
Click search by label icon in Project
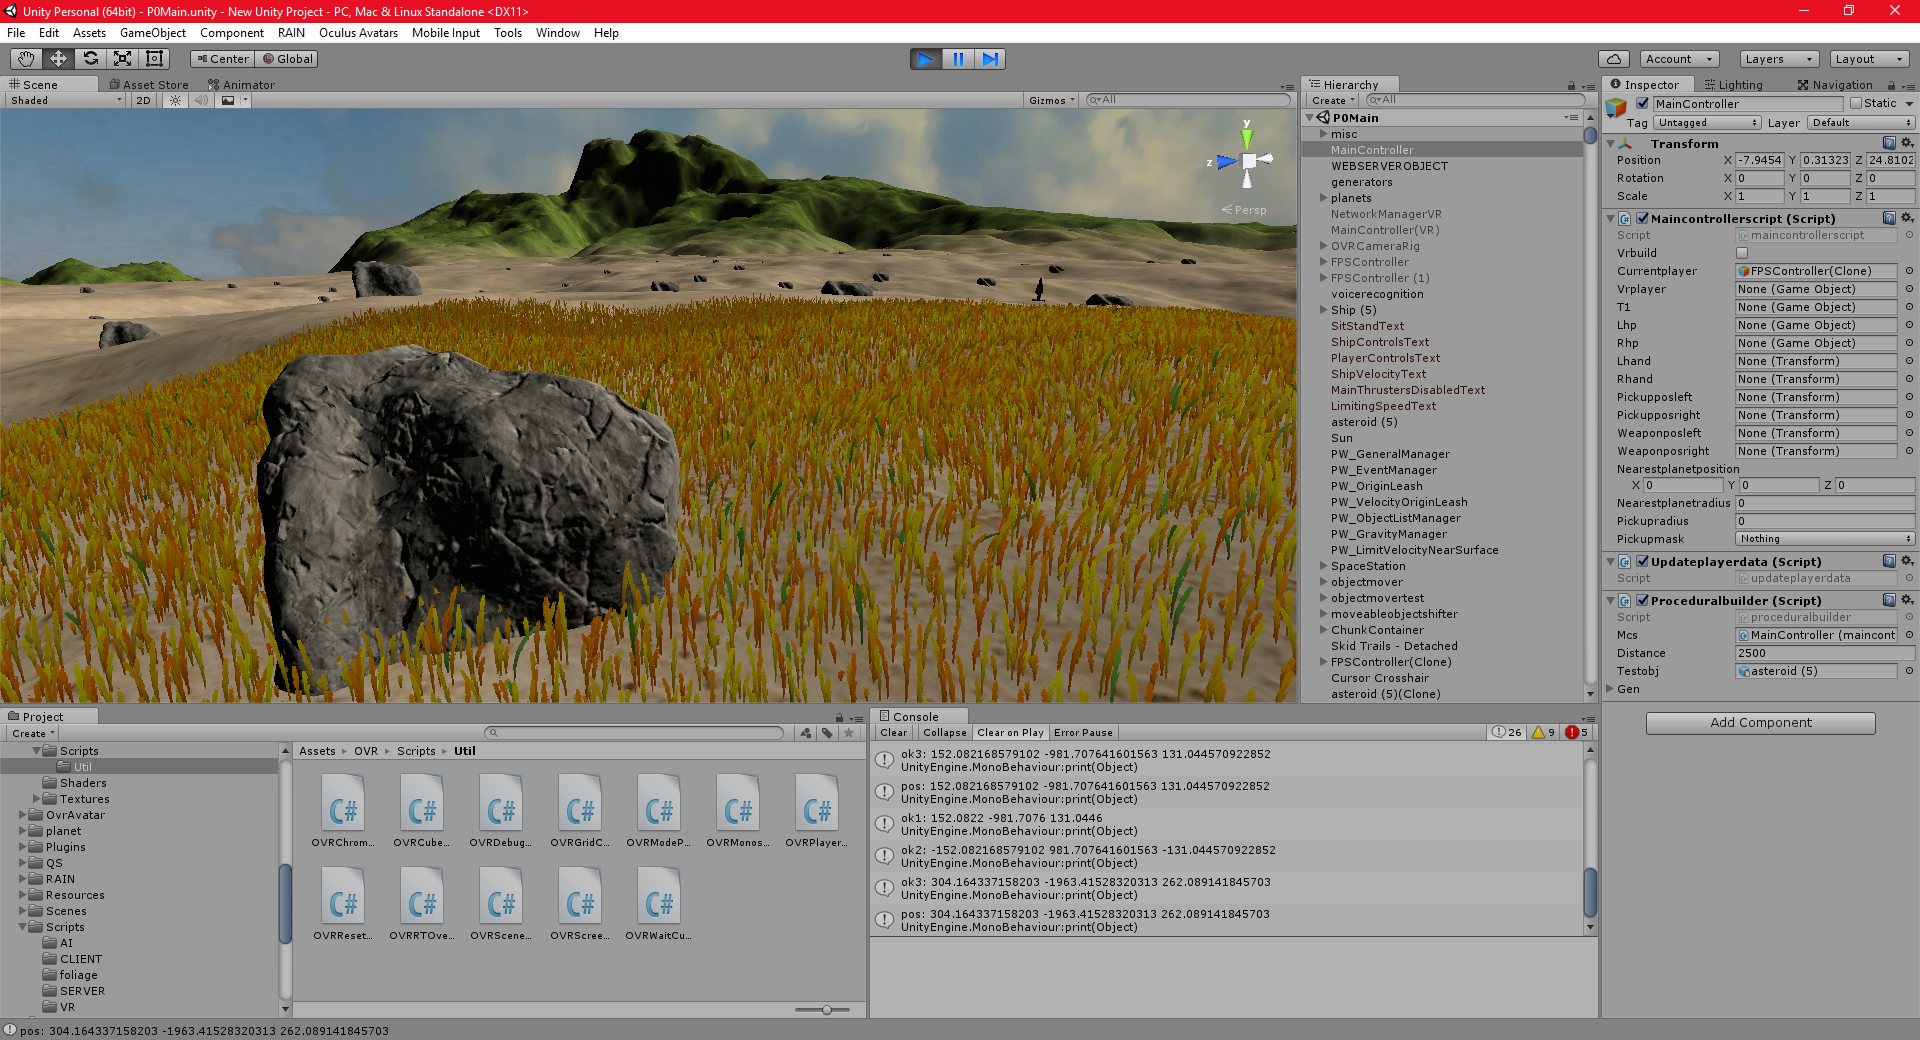tap(827, 733)
